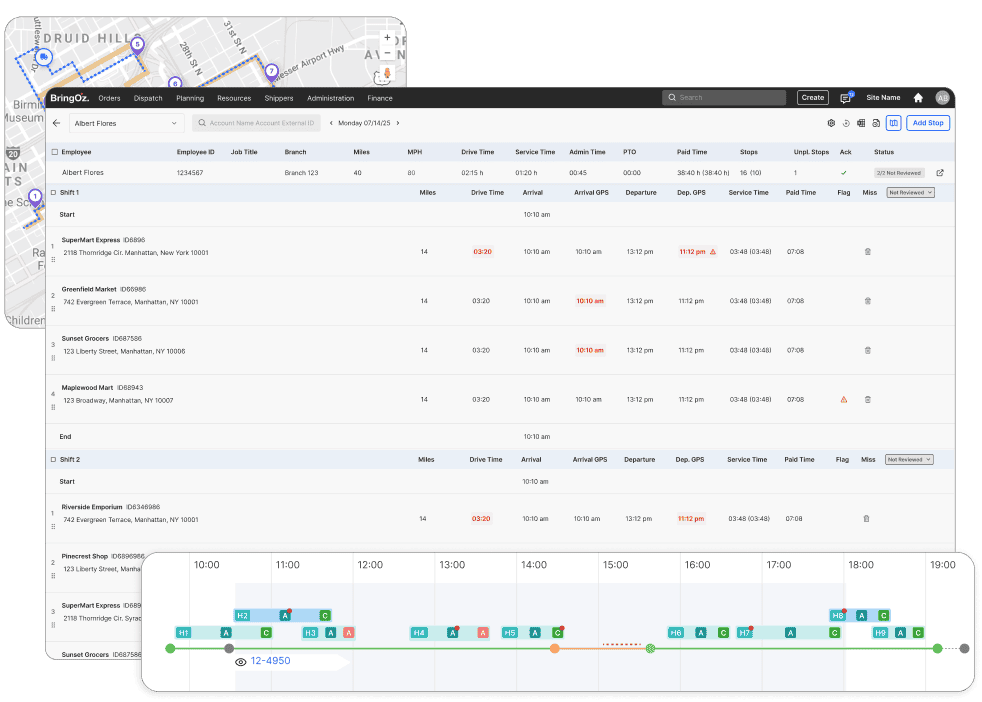Go to the previous day arrow

tap(331, 123)
